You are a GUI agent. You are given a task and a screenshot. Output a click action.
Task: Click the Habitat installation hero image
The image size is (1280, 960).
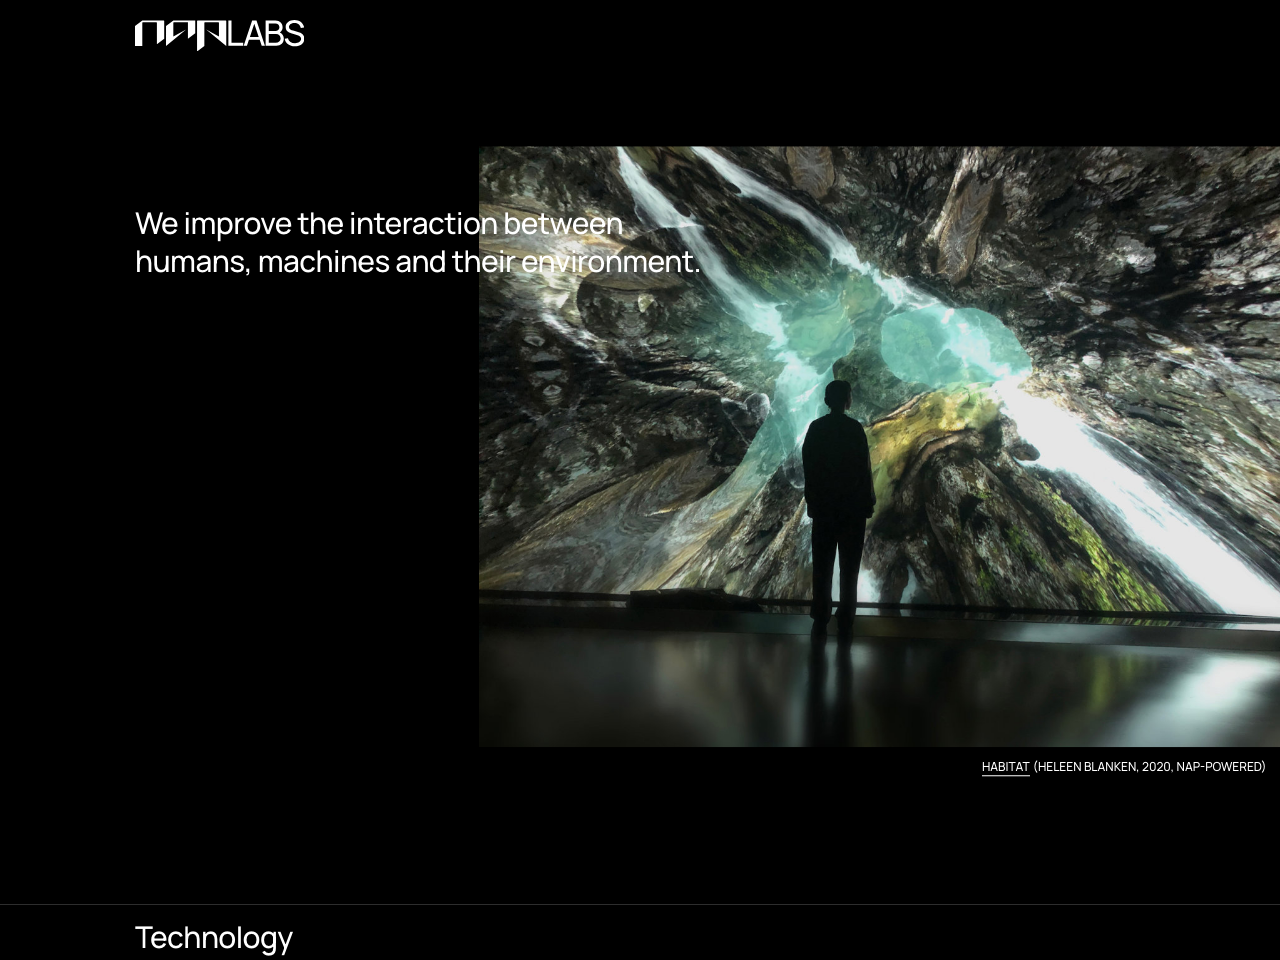(880, 447)
